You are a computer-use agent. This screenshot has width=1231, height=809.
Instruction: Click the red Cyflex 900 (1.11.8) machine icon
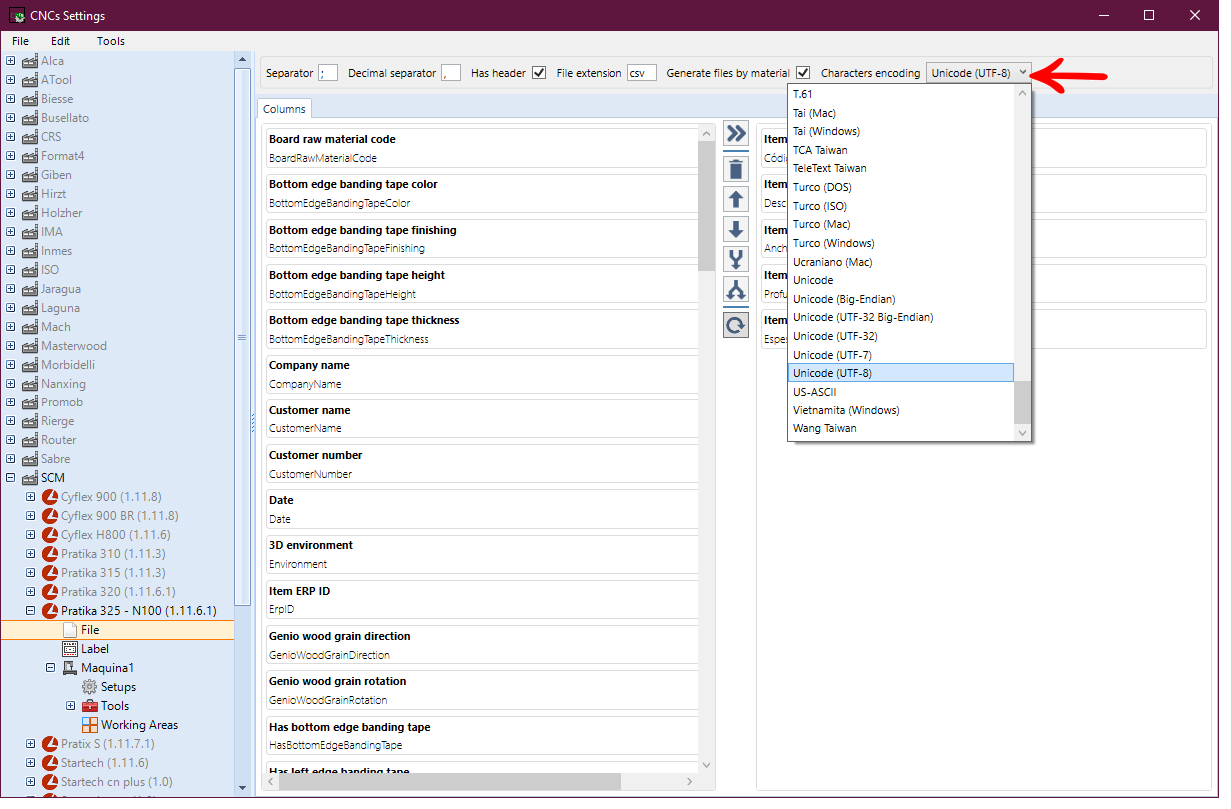(x=50, y=497)
